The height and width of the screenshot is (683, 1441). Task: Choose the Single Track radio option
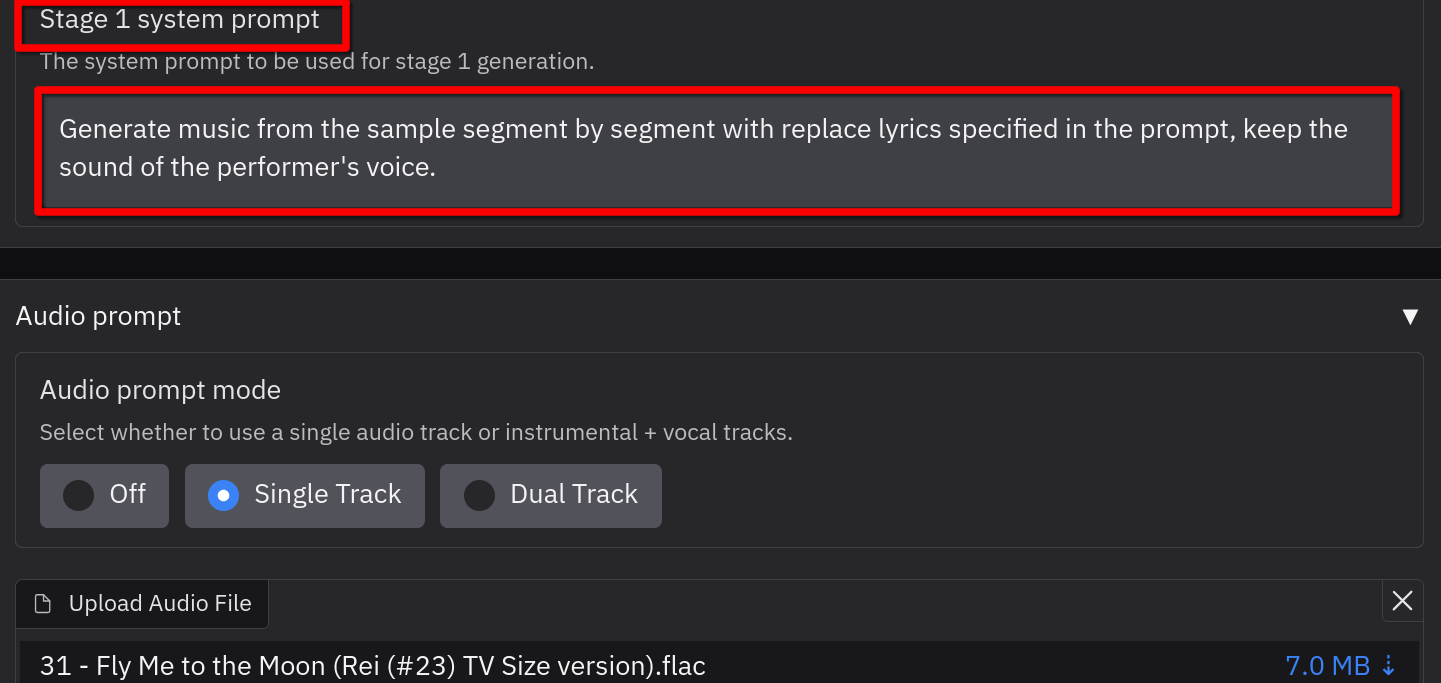pyautogui.click(x=305, y=495)
